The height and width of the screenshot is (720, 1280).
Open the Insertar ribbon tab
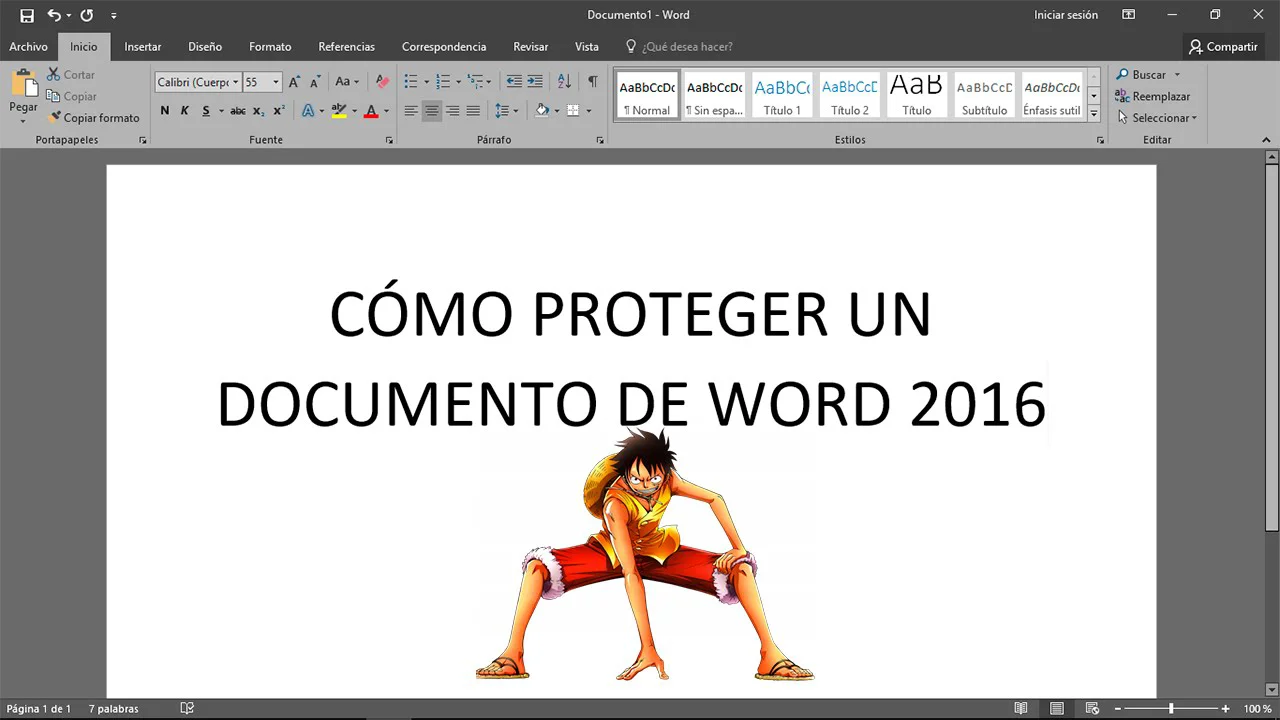point(142,47)
